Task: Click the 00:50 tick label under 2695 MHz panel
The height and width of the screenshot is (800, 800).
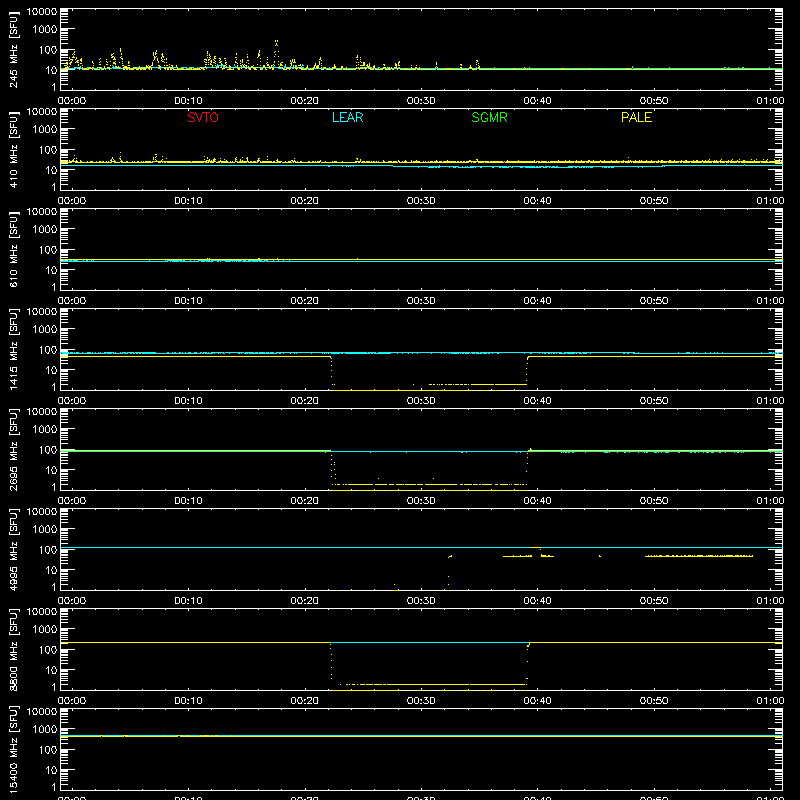Action: 654,501
